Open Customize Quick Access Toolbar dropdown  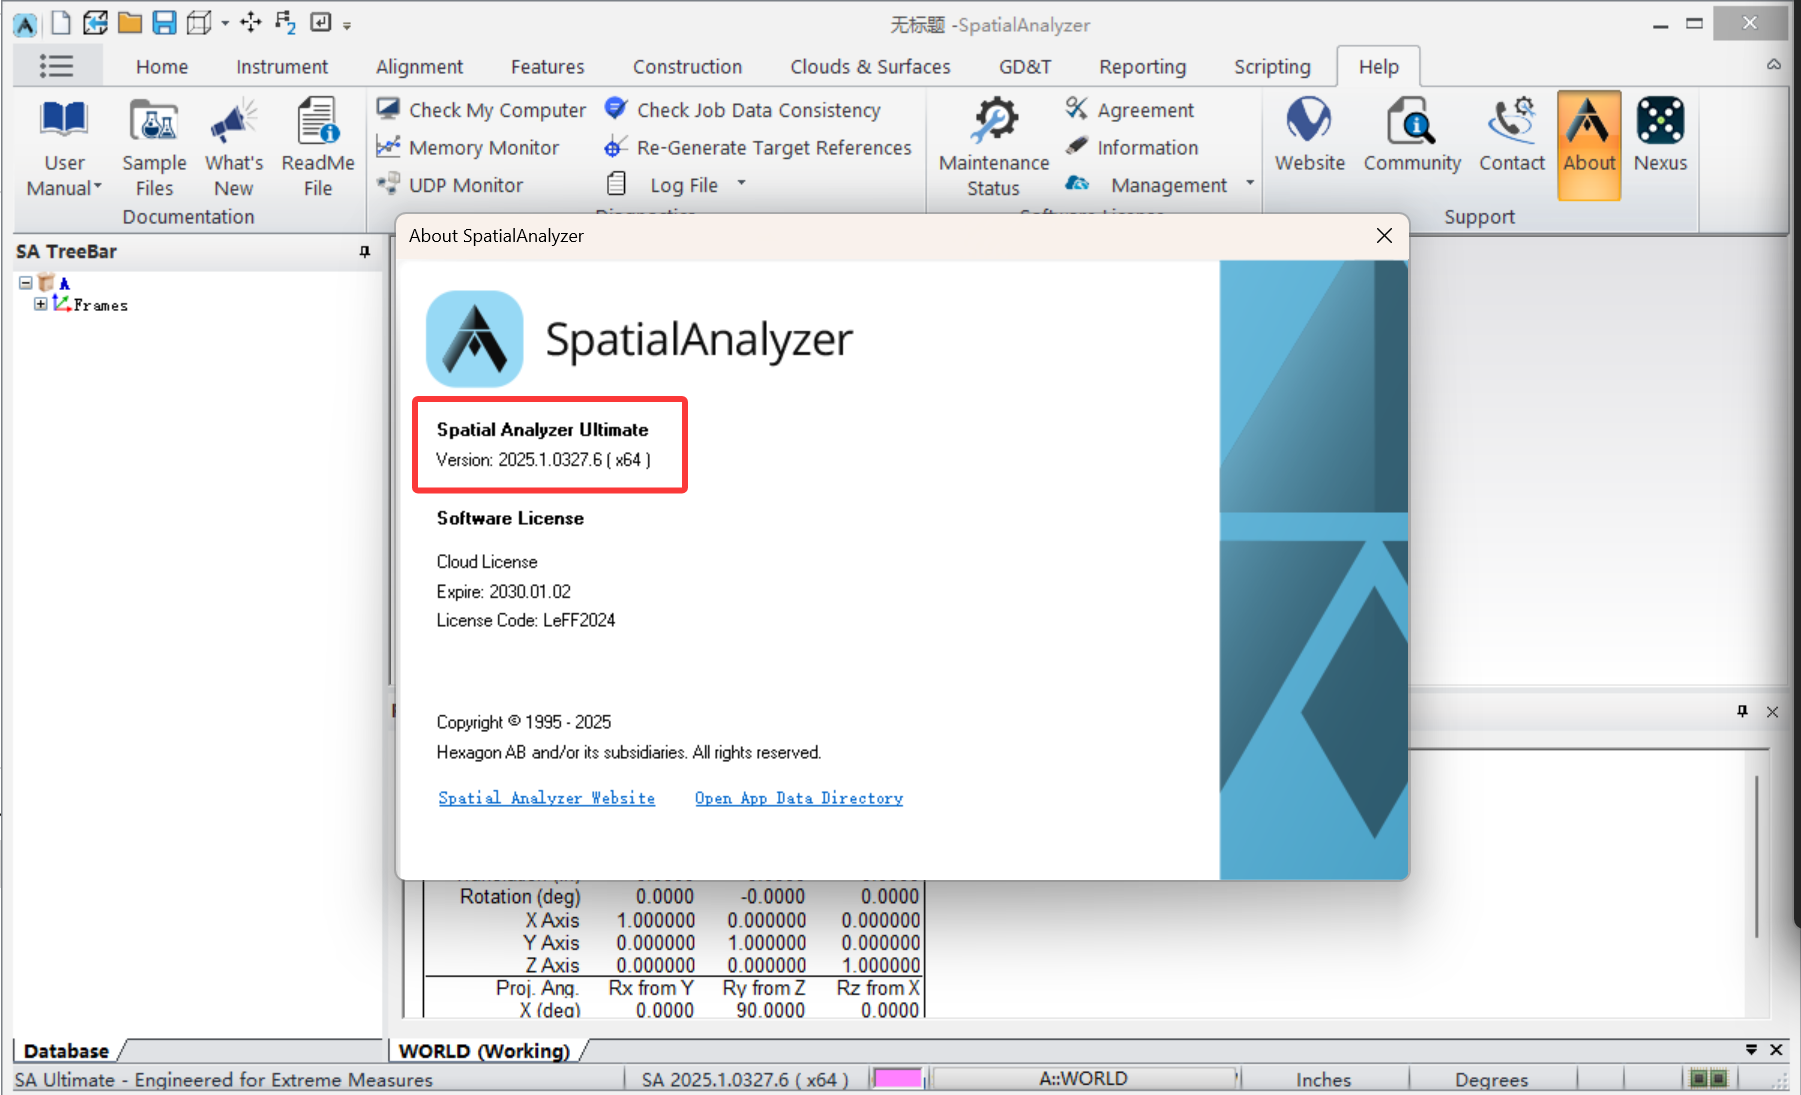[347, 25]
